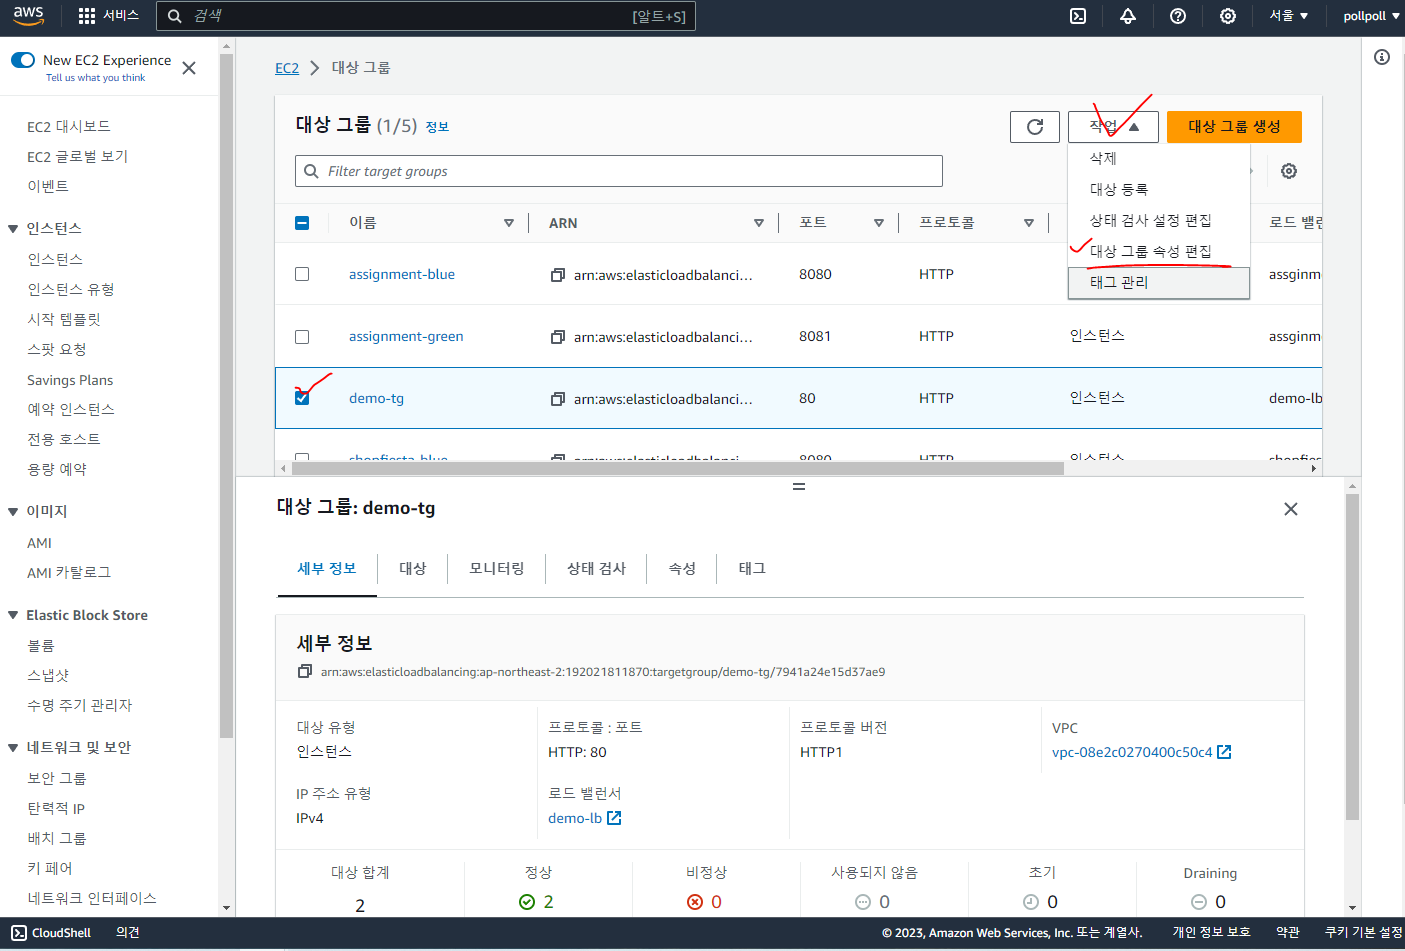Copy ARN of assignment-green row
Screen dimensions: 1405x951
tap(558, 337)
